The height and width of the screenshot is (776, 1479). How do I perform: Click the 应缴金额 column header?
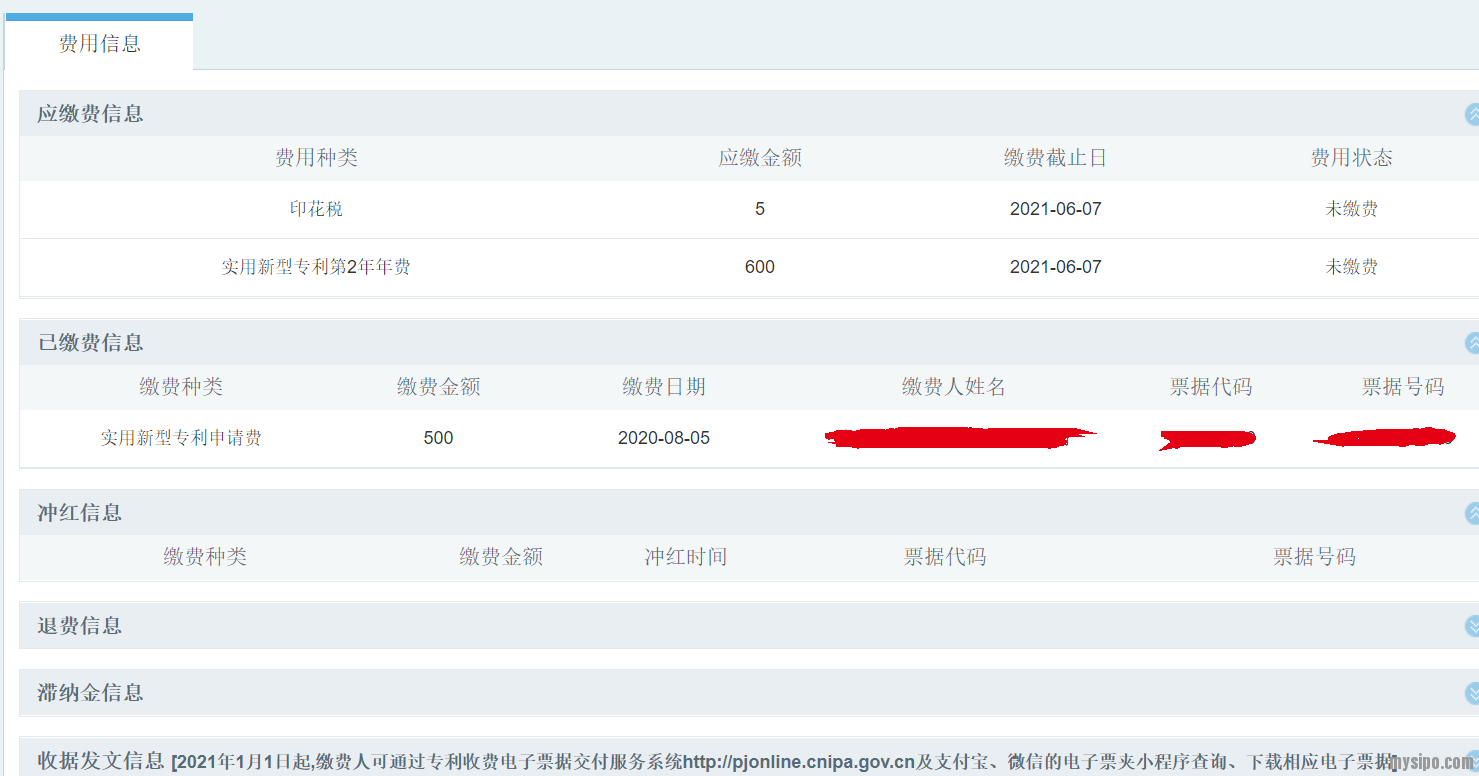pyautogui.click(x=760, y=158)
